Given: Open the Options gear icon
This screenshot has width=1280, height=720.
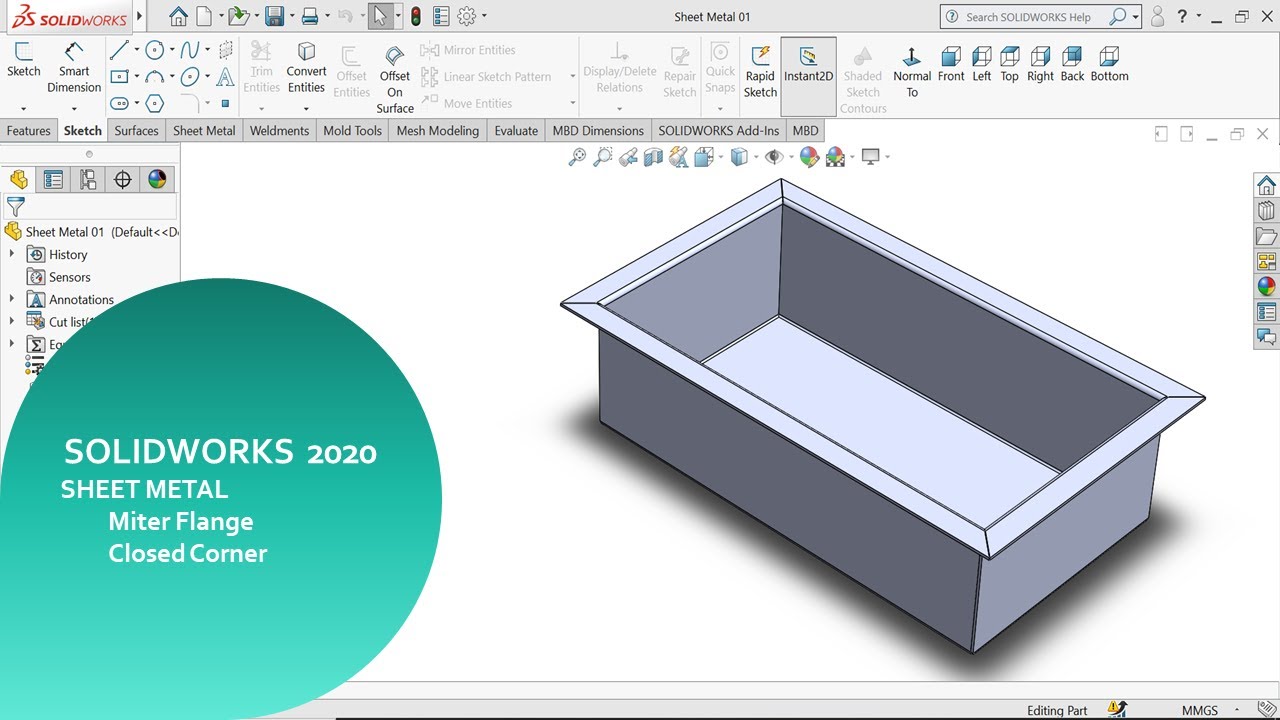Looking at the screenshot, I should point(466,16).
